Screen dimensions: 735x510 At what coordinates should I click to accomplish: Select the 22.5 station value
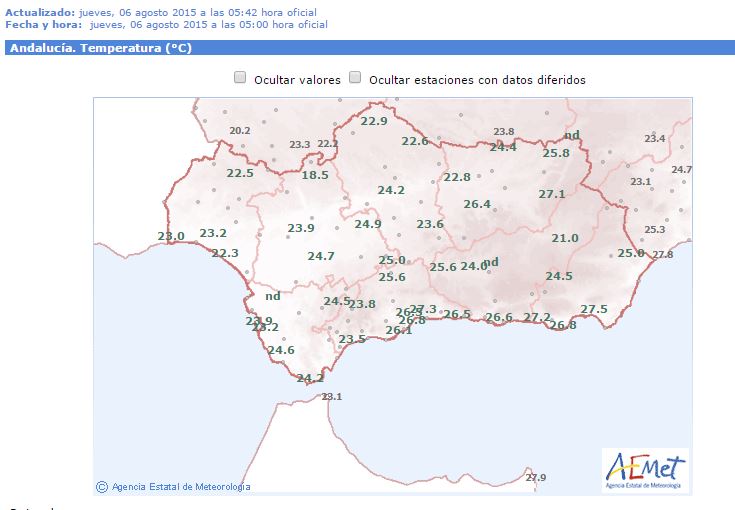point(240,173)
